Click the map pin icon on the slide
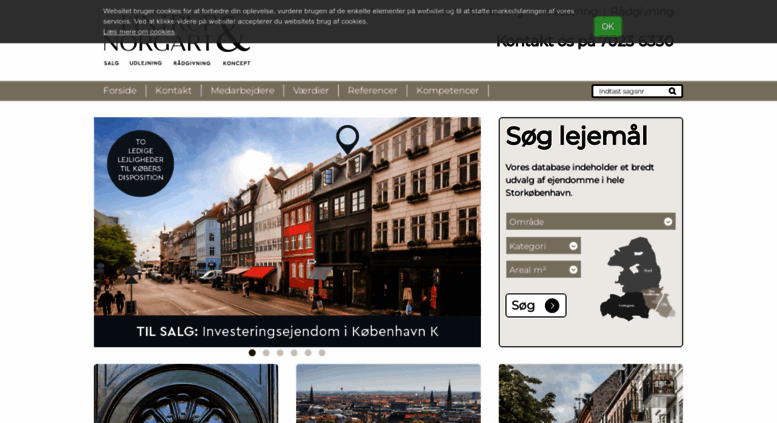777x423 pixels. tap(347, 139)
